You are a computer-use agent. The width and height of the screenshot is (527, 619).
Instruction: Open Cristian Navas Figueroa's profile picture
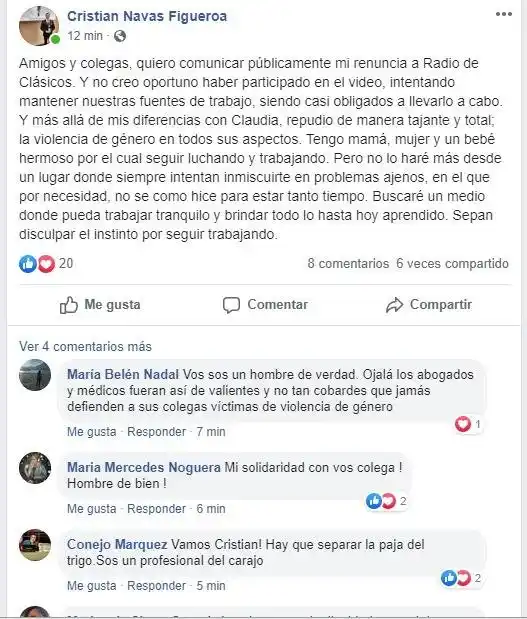[39, 26]
